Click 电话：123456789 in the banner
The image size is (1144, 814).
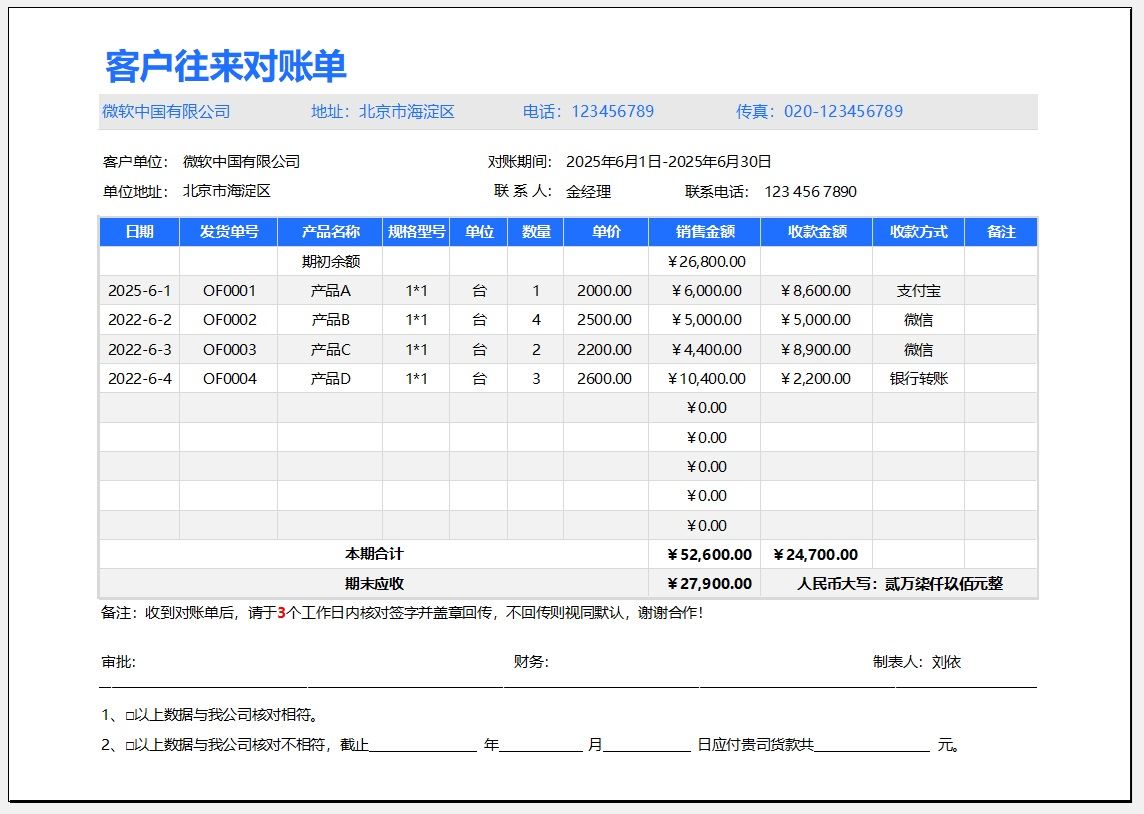coord(588,112)
